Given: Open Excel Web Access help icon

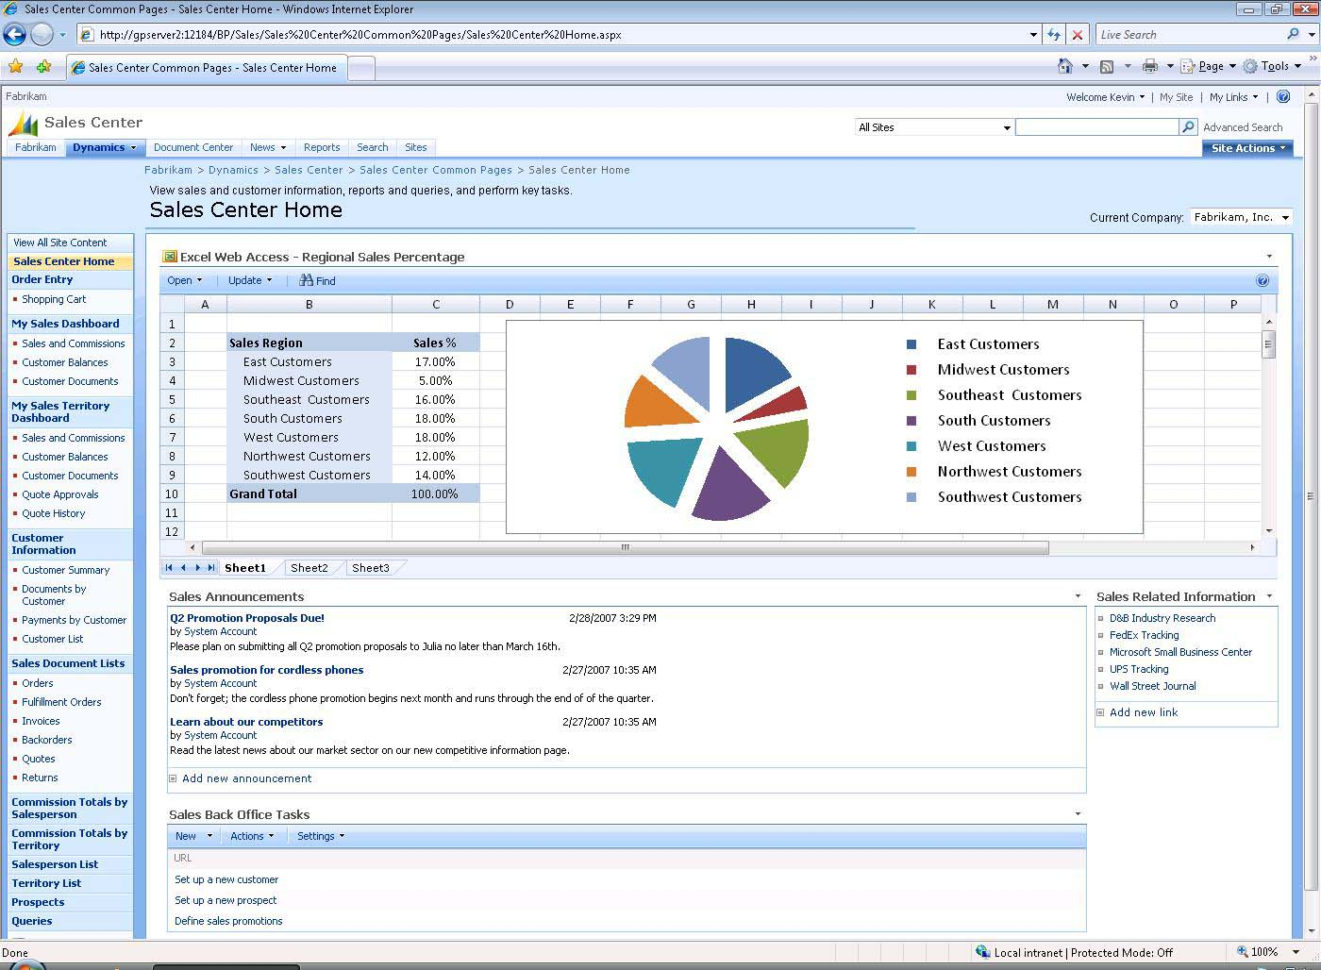Looking at the screenshot, I should point(1262,281).
